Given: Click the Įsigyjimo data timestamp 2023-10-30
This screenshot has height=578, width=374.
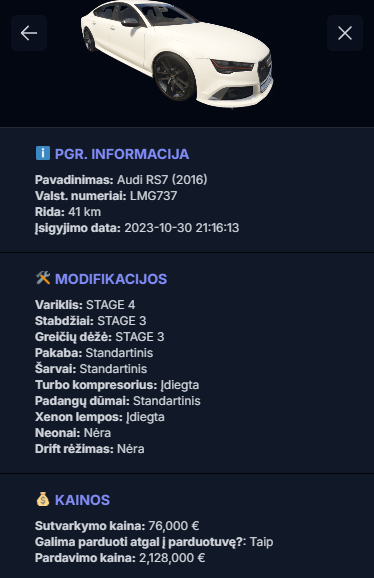Looking at the screenshot, I should pyautogui.click(x=182, y=228).
